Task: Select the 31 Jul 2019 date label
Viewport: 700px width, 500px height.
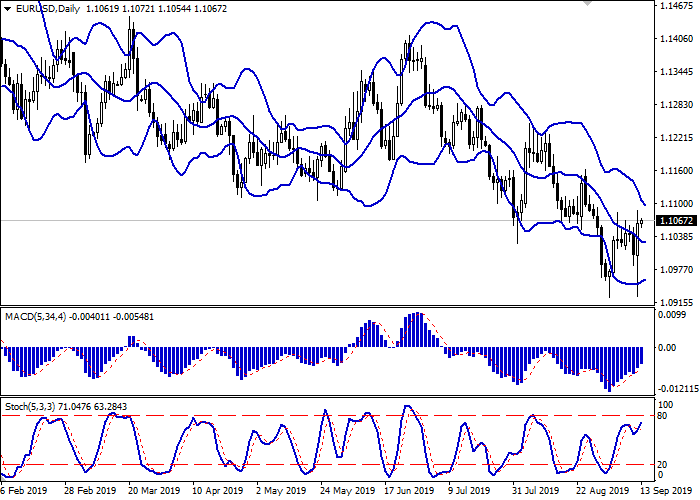Action: [x=536, y=491]
